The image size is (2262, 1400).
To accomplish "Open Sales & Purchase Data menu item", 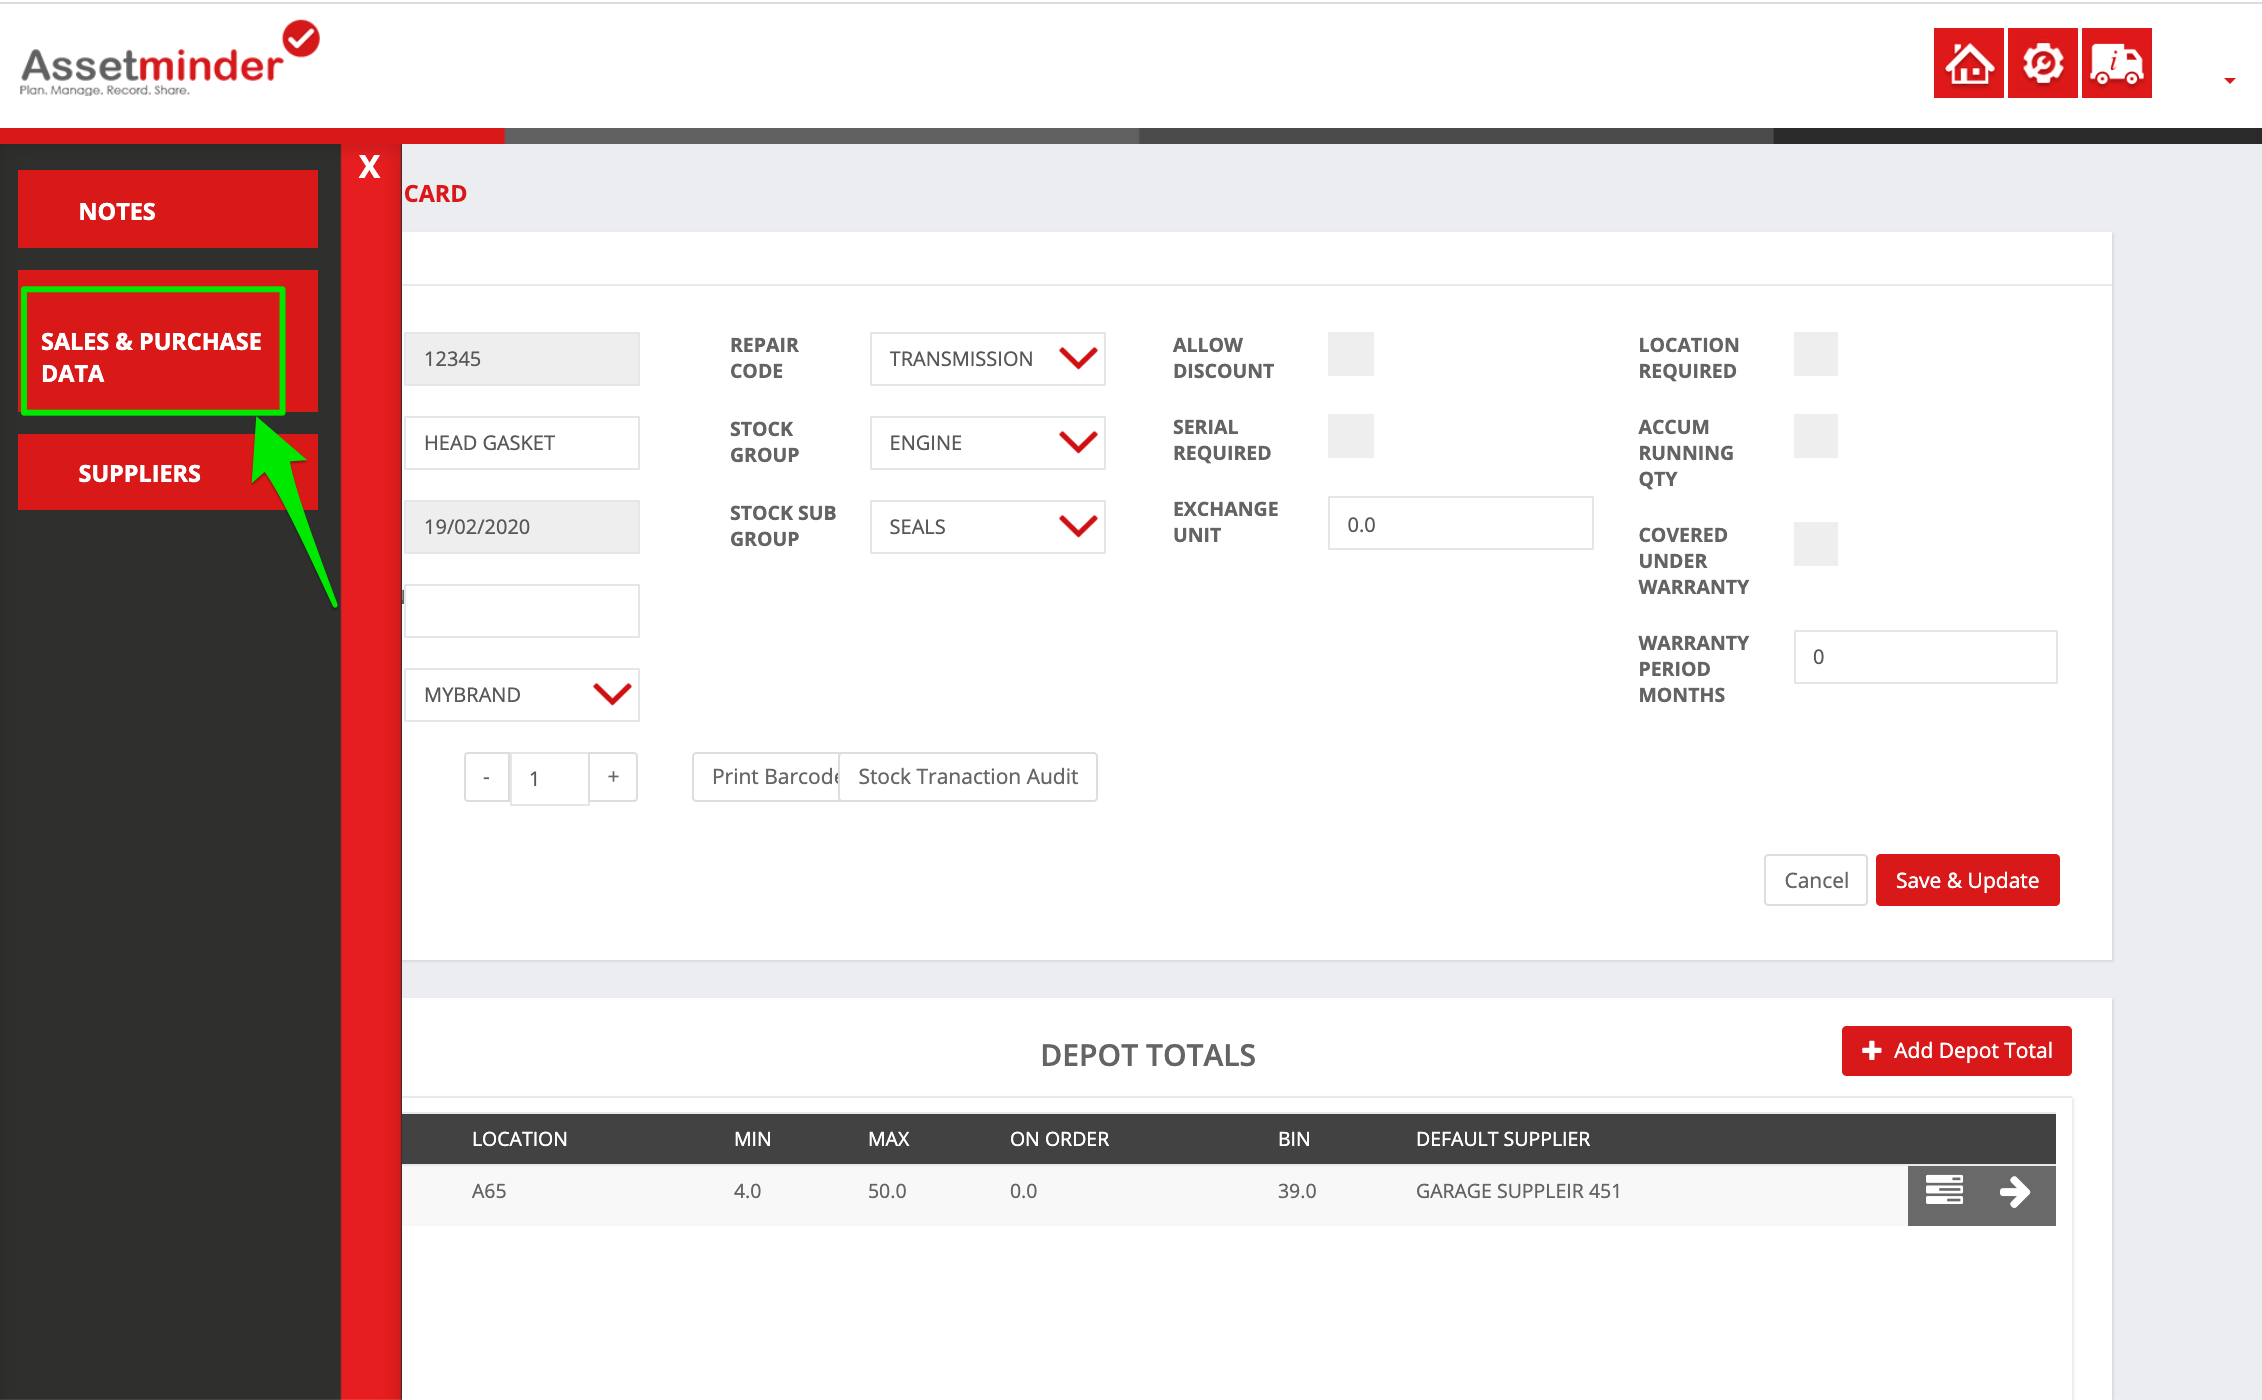I will [168, 342].
